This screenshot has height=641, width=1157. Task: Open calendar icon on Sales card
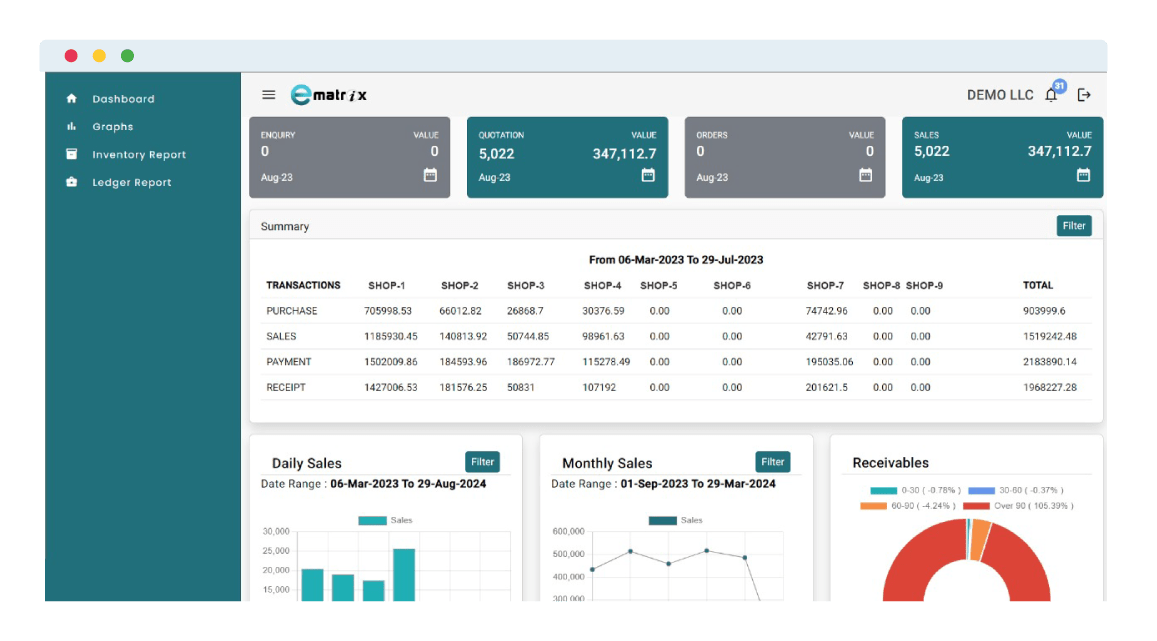[x=1083, y=175]
